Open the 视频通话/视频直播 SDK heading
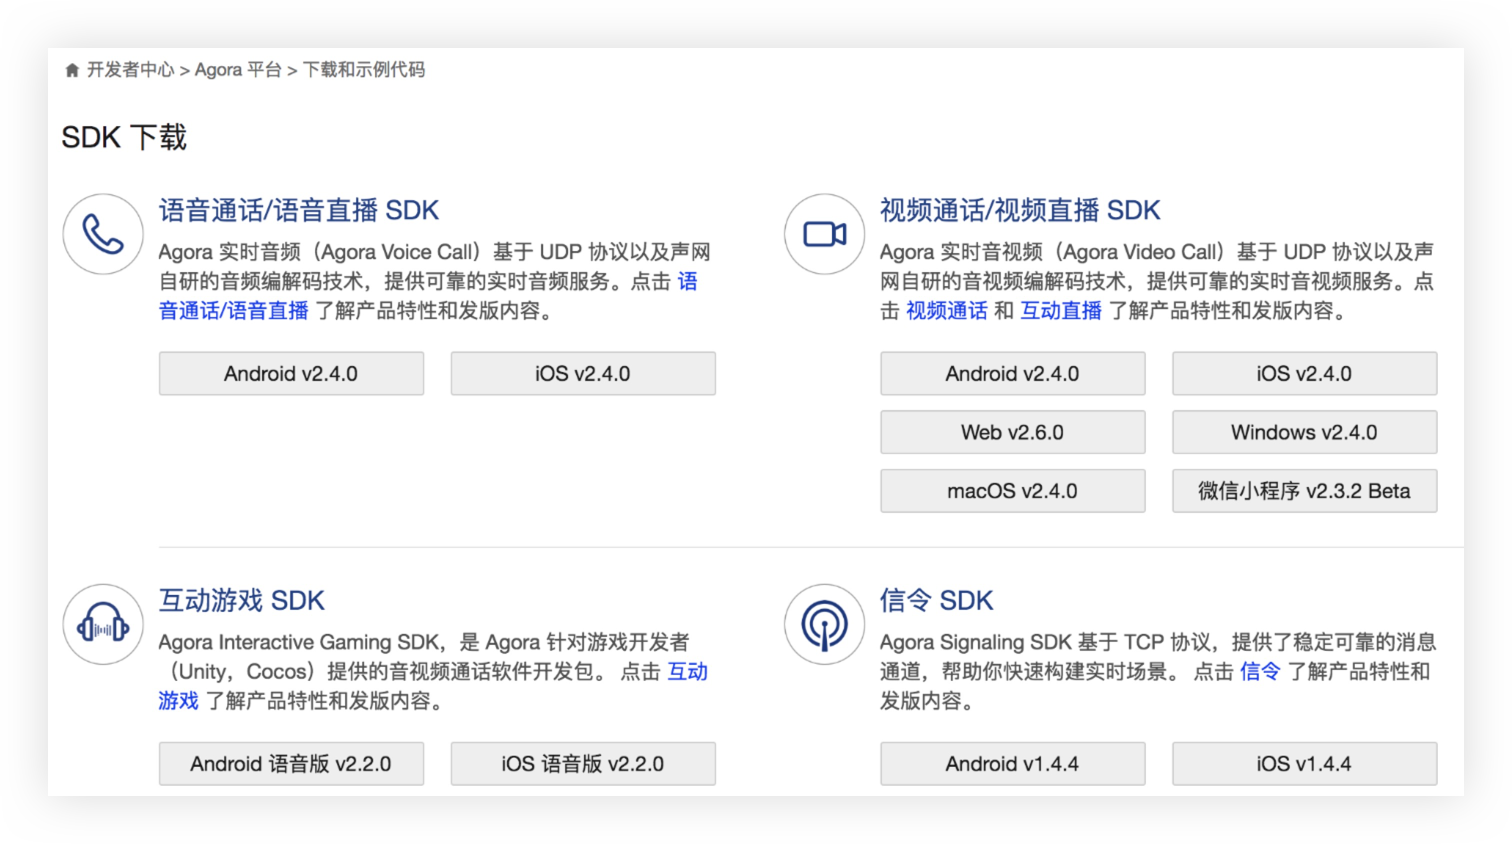This screenshot has width=1512, height=844. pyautogui.click(x=1020, y=210)
